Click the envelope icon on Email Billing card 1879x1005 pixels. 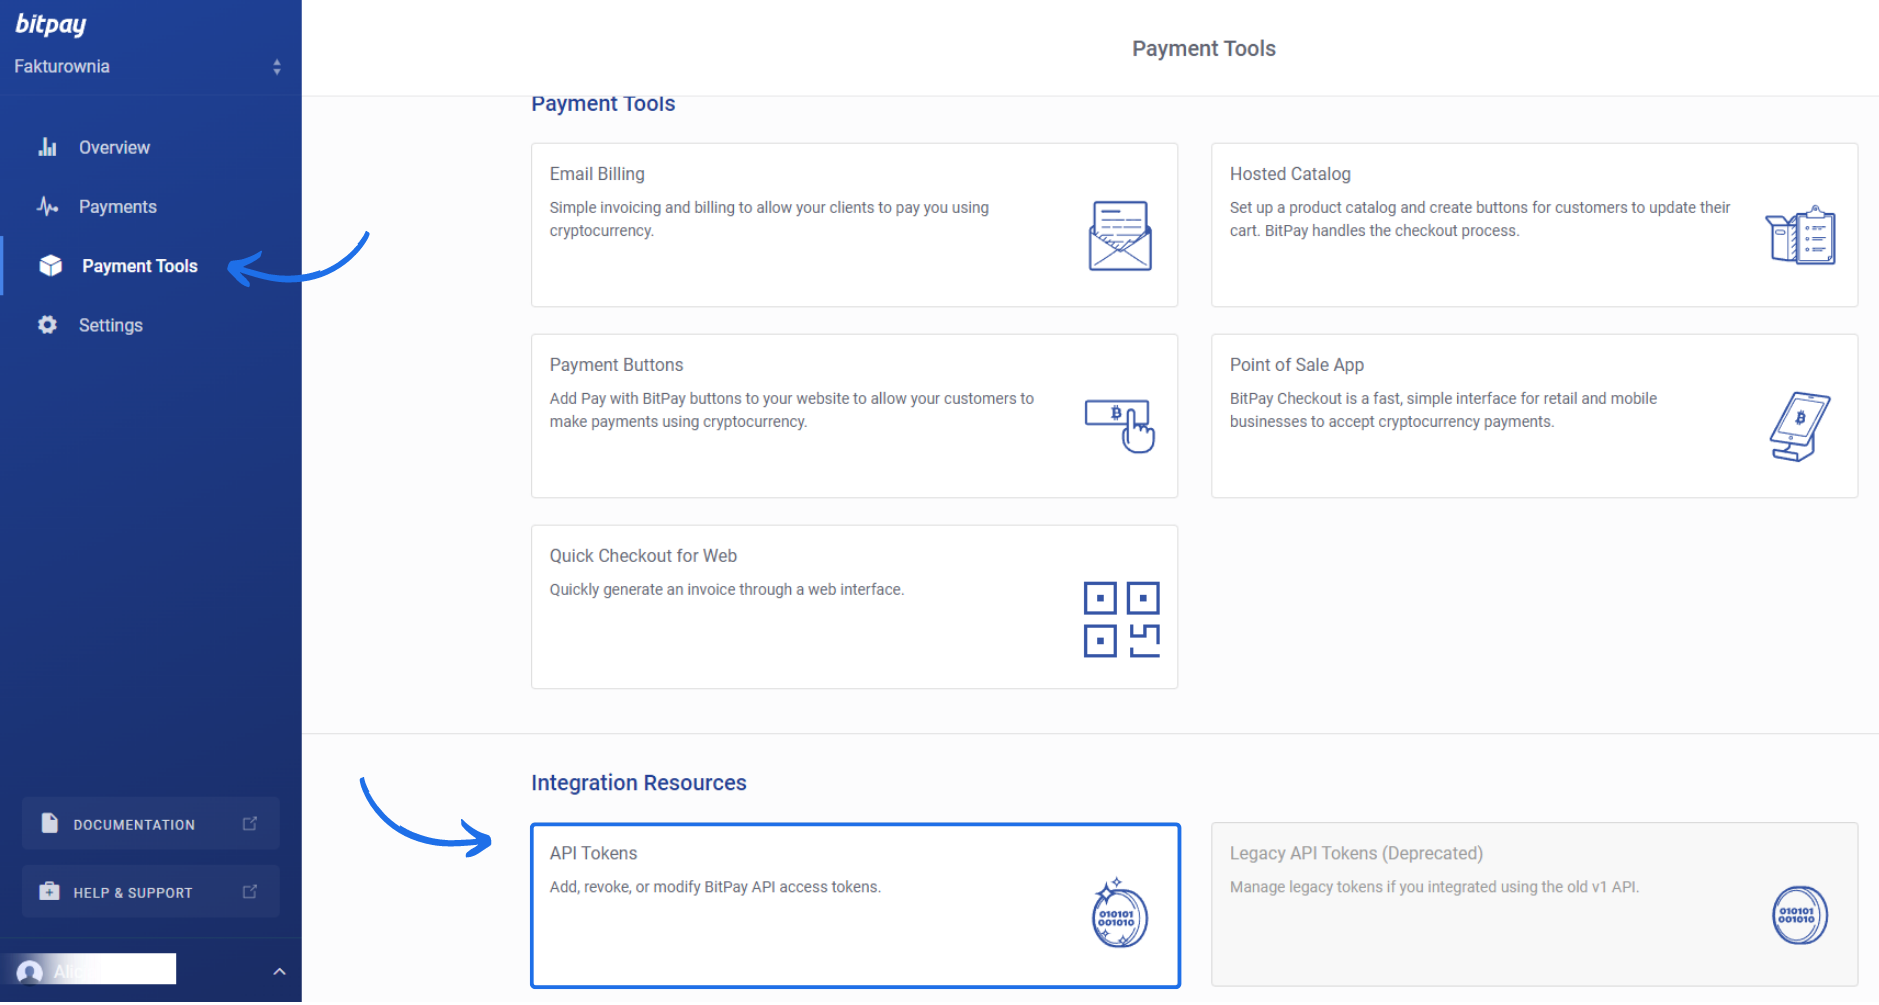coord(1118,237)
